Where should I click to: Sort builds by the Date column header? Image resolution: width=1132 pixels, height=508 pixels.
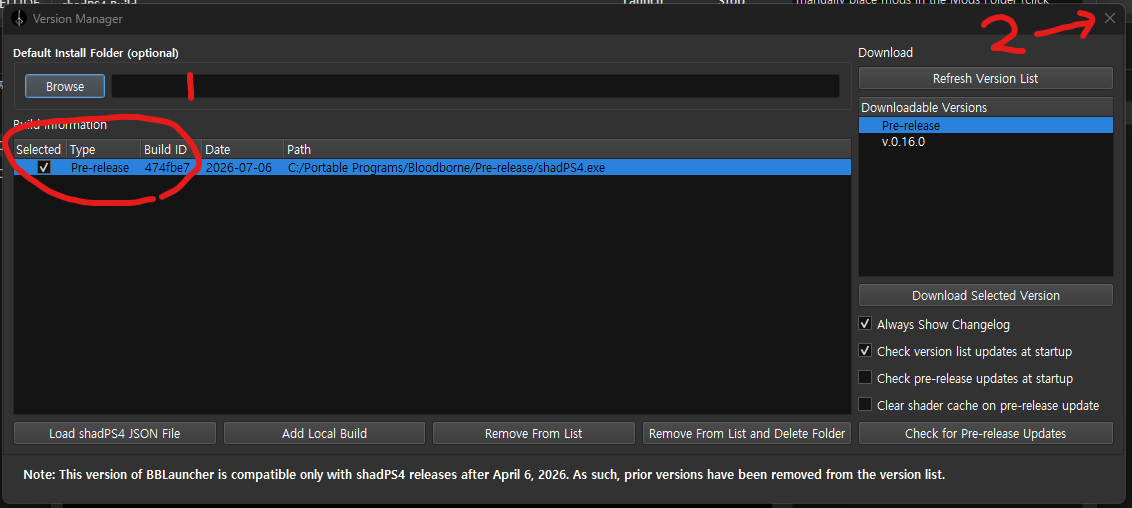243,149
